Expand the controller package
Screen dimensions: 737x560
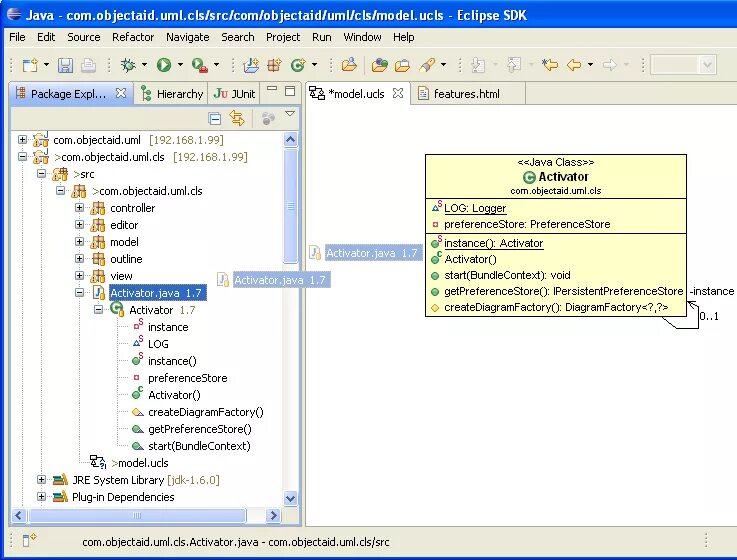click(x=79, y=207)
